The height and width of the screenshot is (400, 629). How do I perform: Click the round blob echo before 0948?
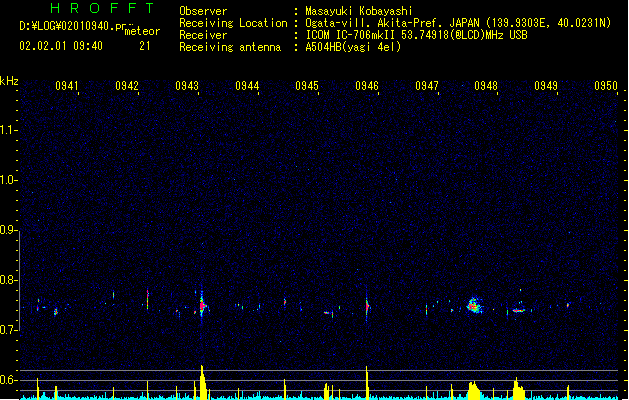[x=475, y=305]
